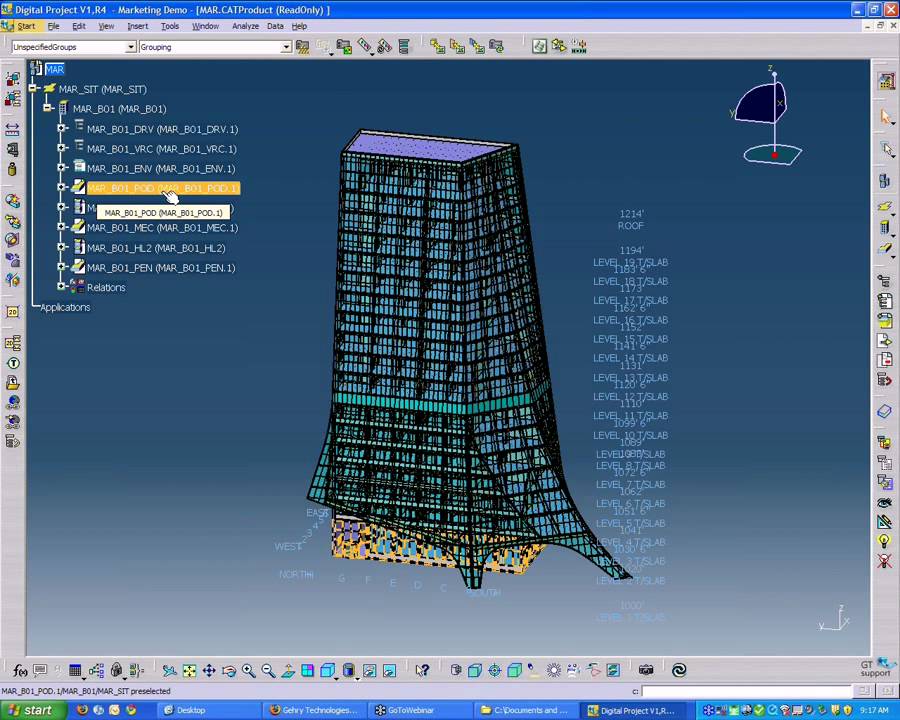Click the command input field

pos(747,691)
